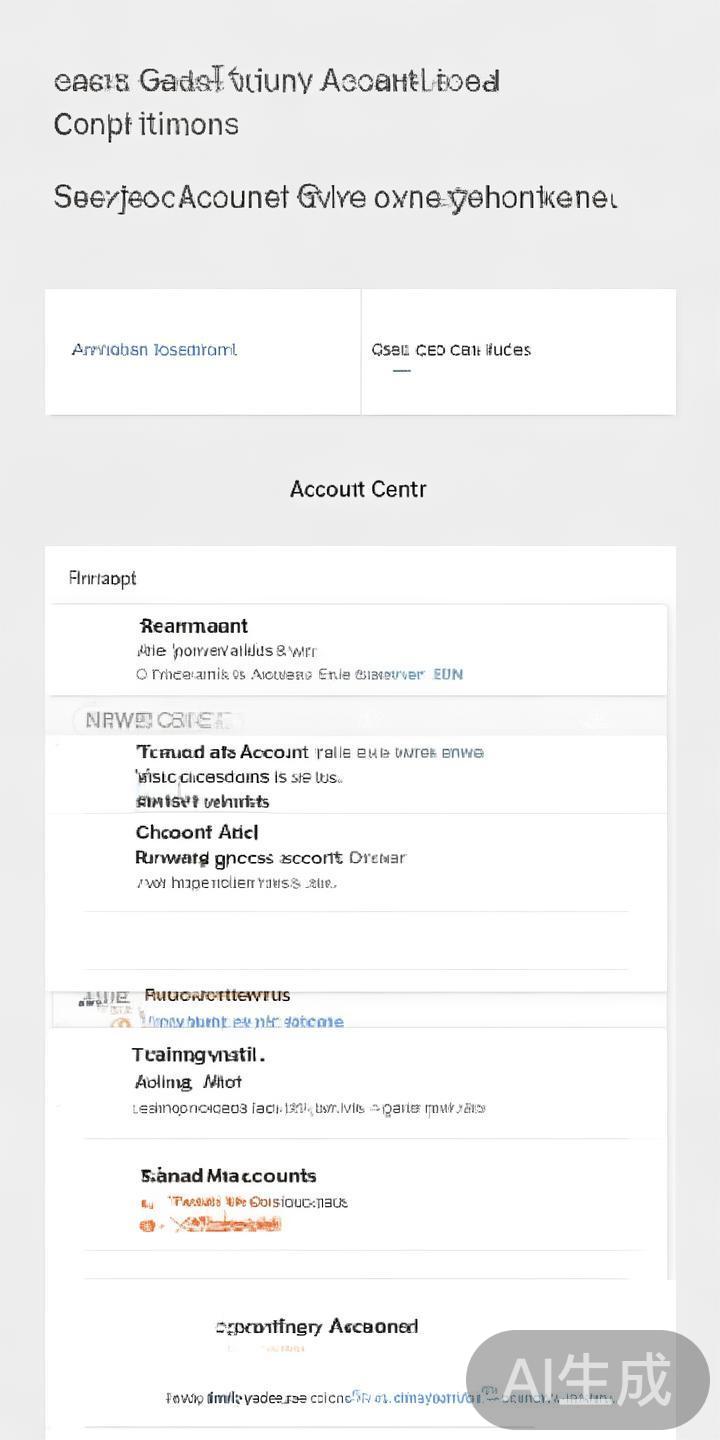The height and width of the screenshot is (1440, 720).
Task: Click the Rudoworttewrus title text
Action: point(217,995)
